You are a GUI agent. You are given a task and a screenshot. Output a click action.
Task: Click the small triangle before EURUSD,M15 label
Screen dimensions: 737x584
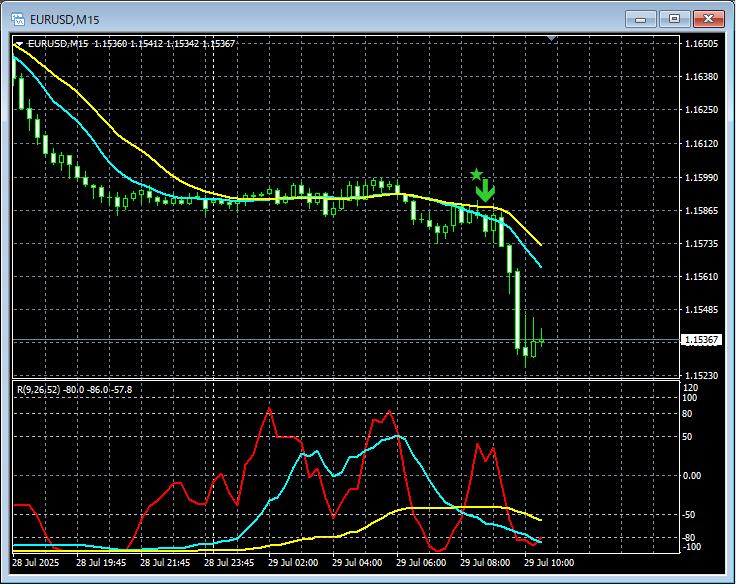click(x=19, y=44)
